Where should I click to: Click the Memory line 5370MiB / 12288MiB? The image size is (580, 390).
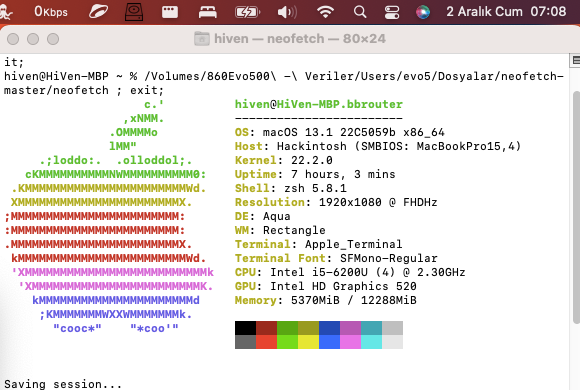(x=326, y=300)
